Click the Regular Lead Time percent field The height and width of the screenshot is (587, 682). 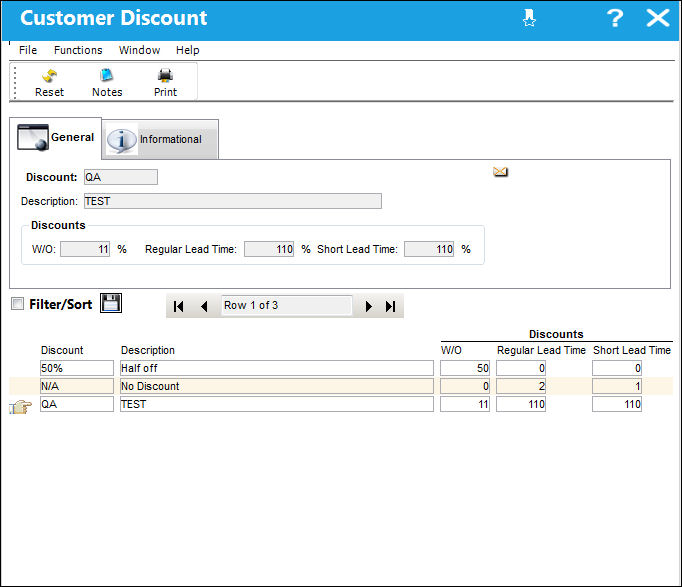click(269, 249)
